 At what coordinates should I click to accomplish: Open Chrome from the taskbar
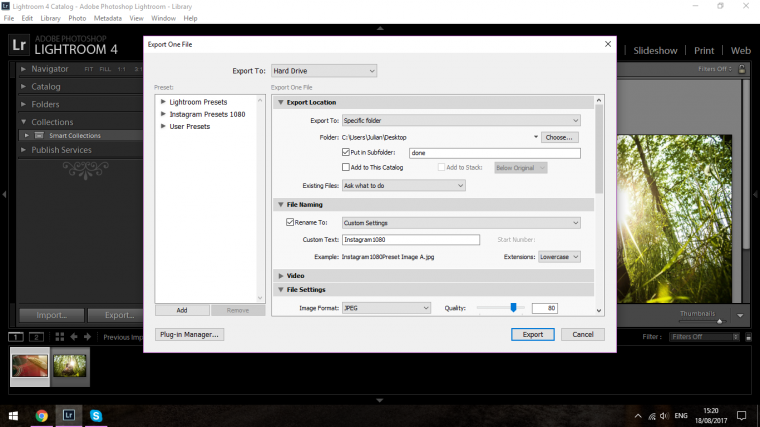(42, 416)
